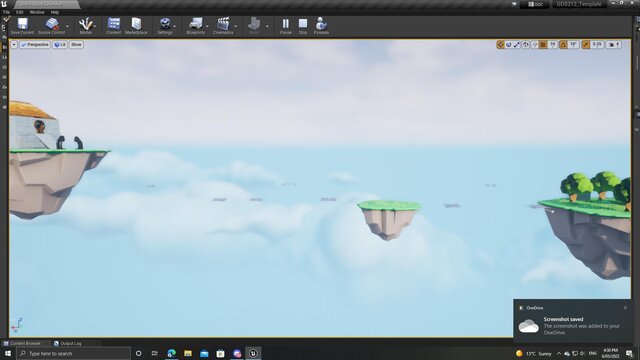Open Microsoft Store from the taskbar

[x=220, y=353]
